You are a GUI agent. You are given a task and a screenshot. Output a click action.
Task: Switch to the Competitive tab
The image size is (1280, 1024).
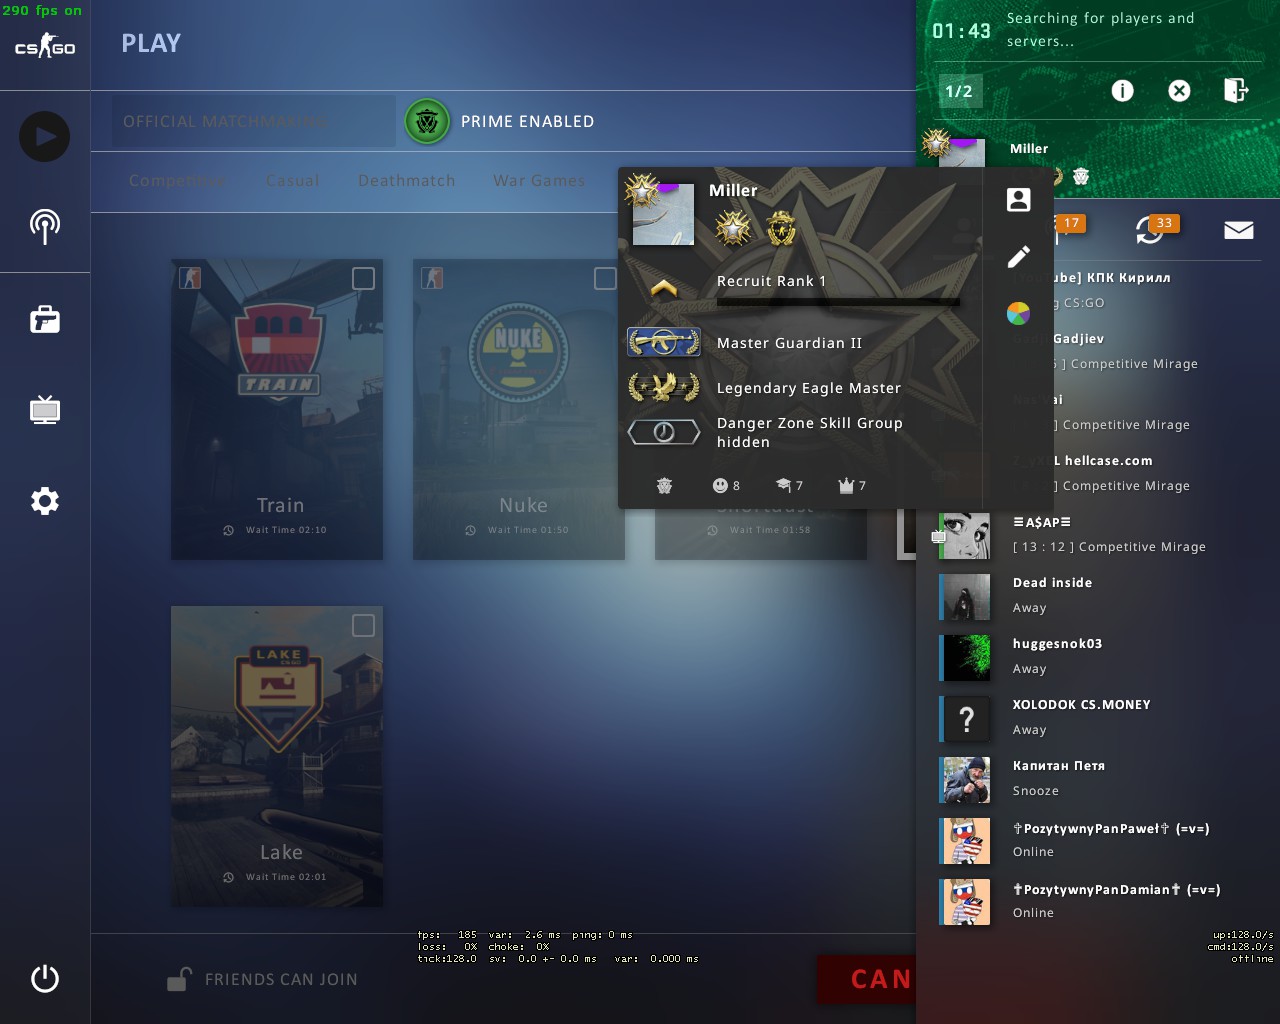click(177, 181)
